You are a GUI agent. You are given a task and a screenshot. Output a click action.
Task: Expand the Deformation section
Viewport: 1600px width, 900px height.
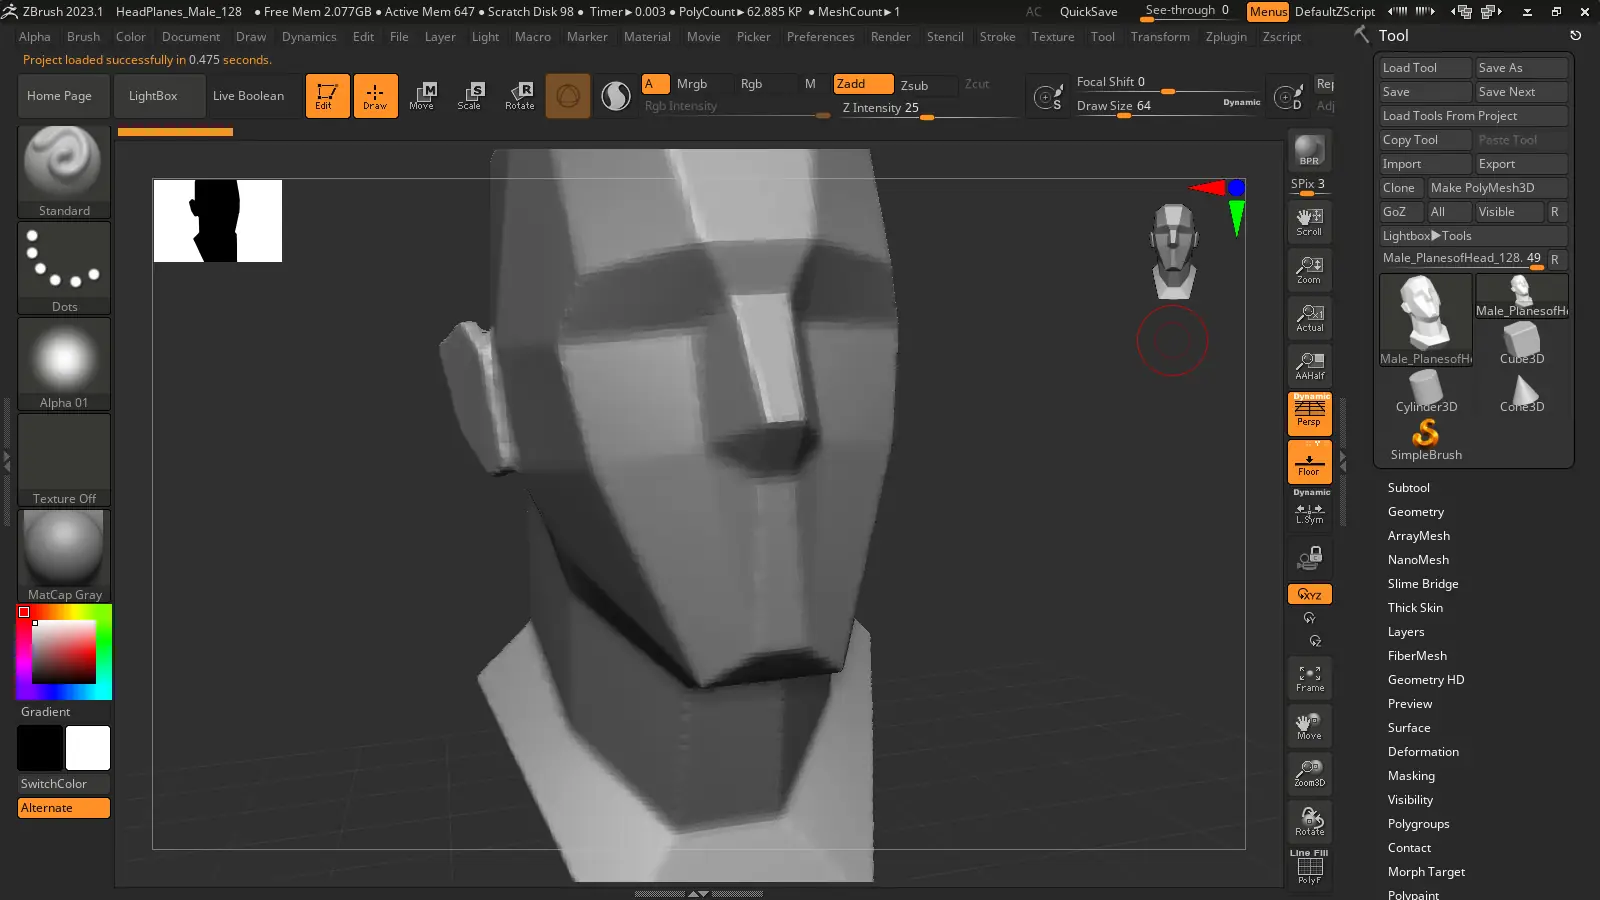pyautogui.click(x=1422, y=752)
